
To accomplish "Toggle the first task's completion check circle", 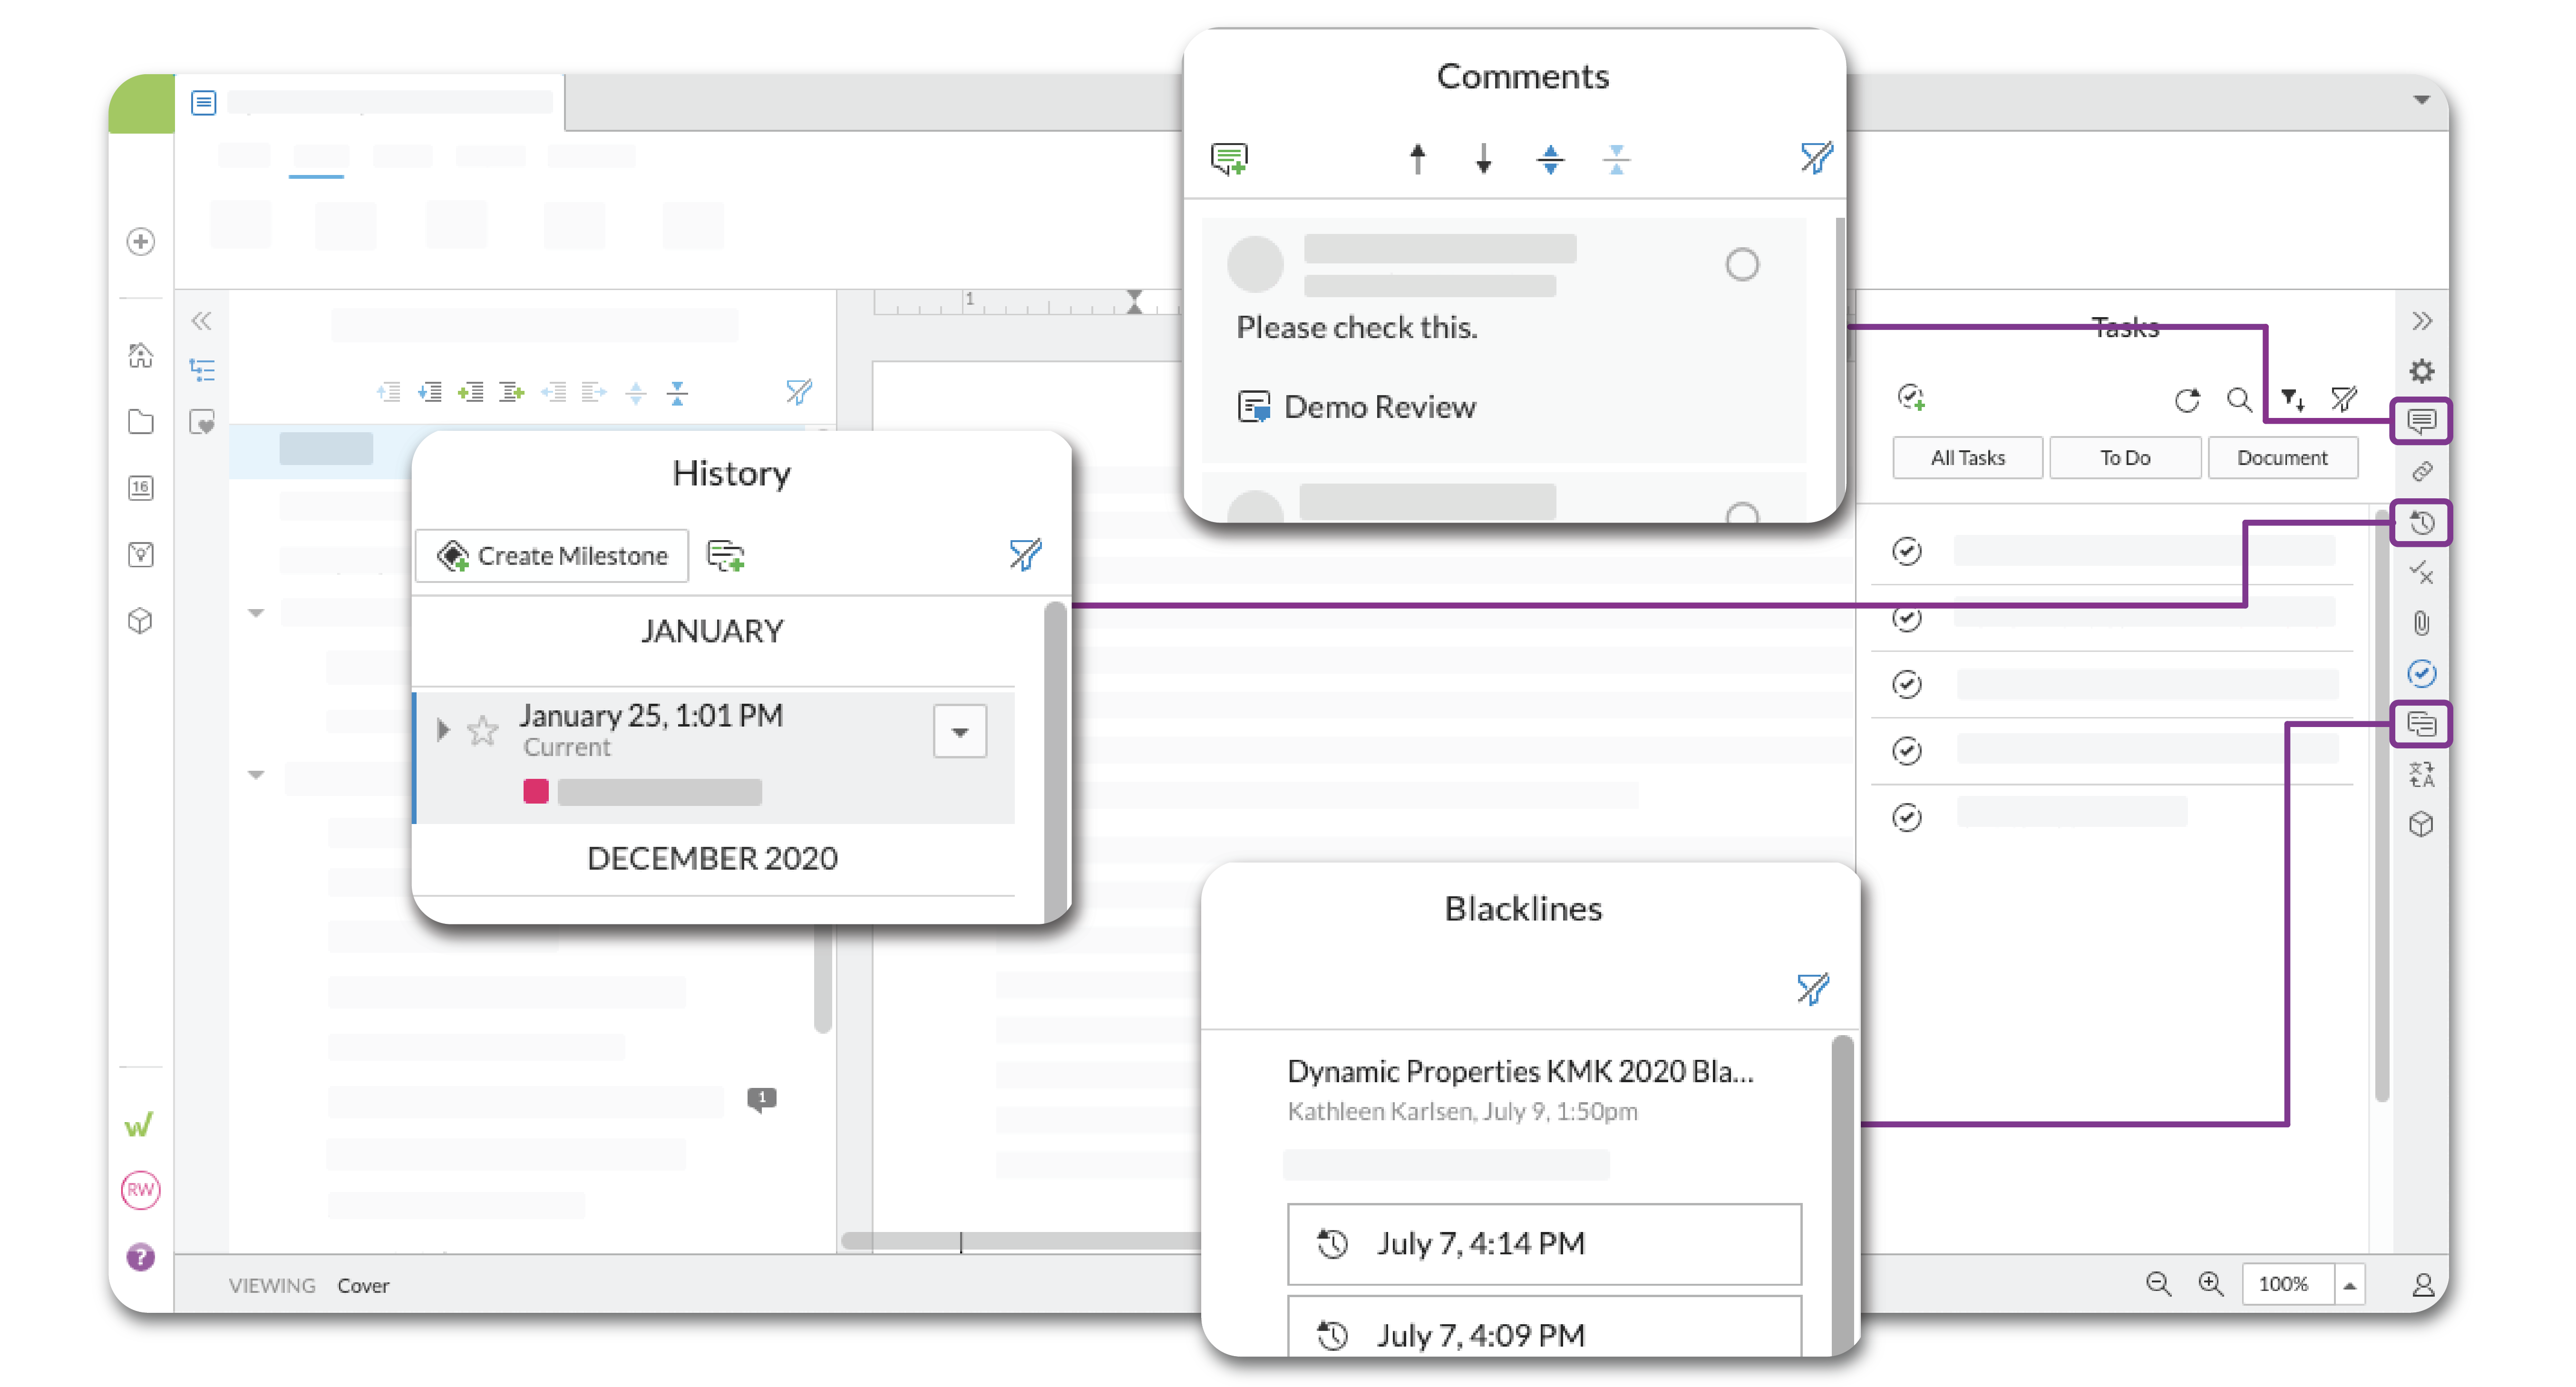I will pyautogui.click(x=1907, y=551).
